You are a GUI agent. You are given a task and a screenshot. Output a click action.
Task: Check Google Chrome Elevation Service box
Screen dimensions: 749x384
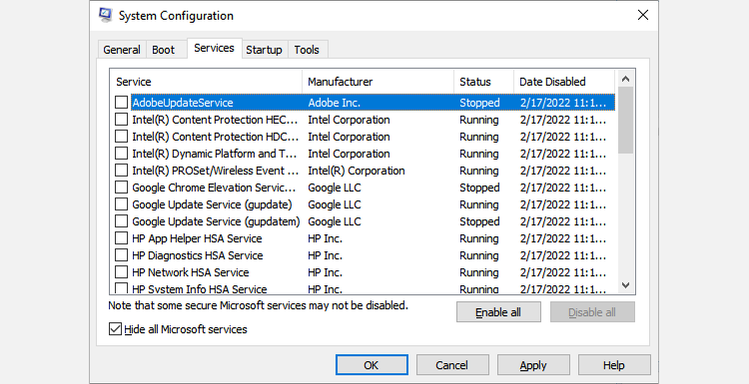[121, 187]
